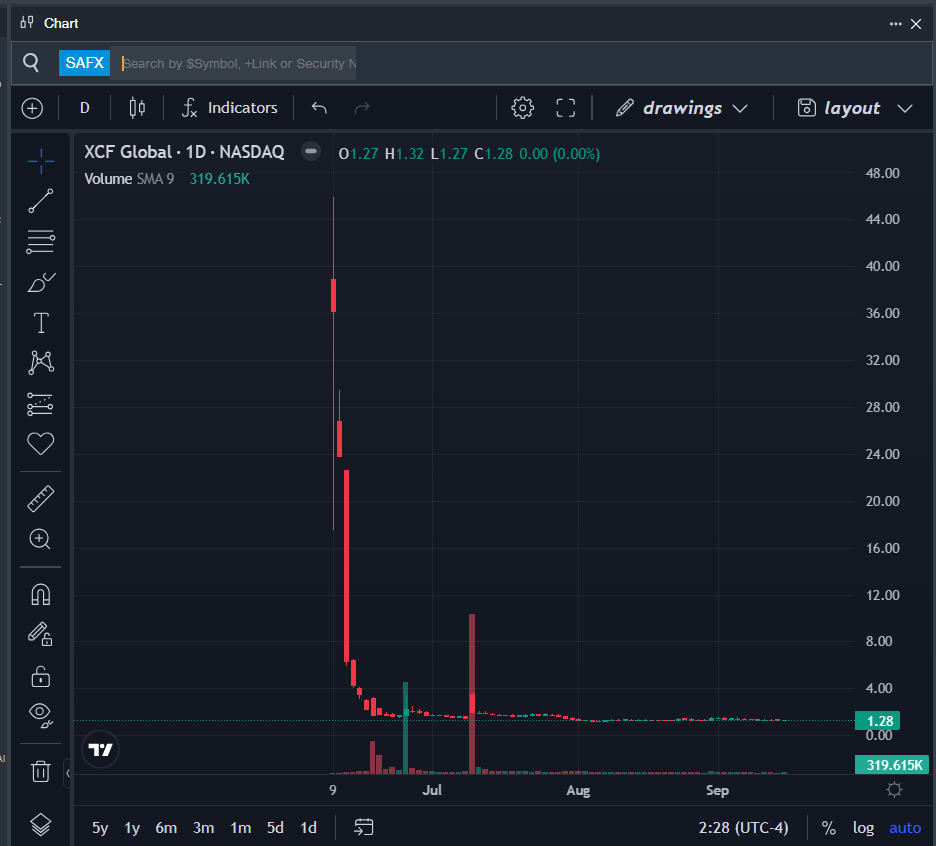The width and height of the screenshot is (936, 846).
Task: Click the zoom in magnifier tool
Action: coord(40,539)
